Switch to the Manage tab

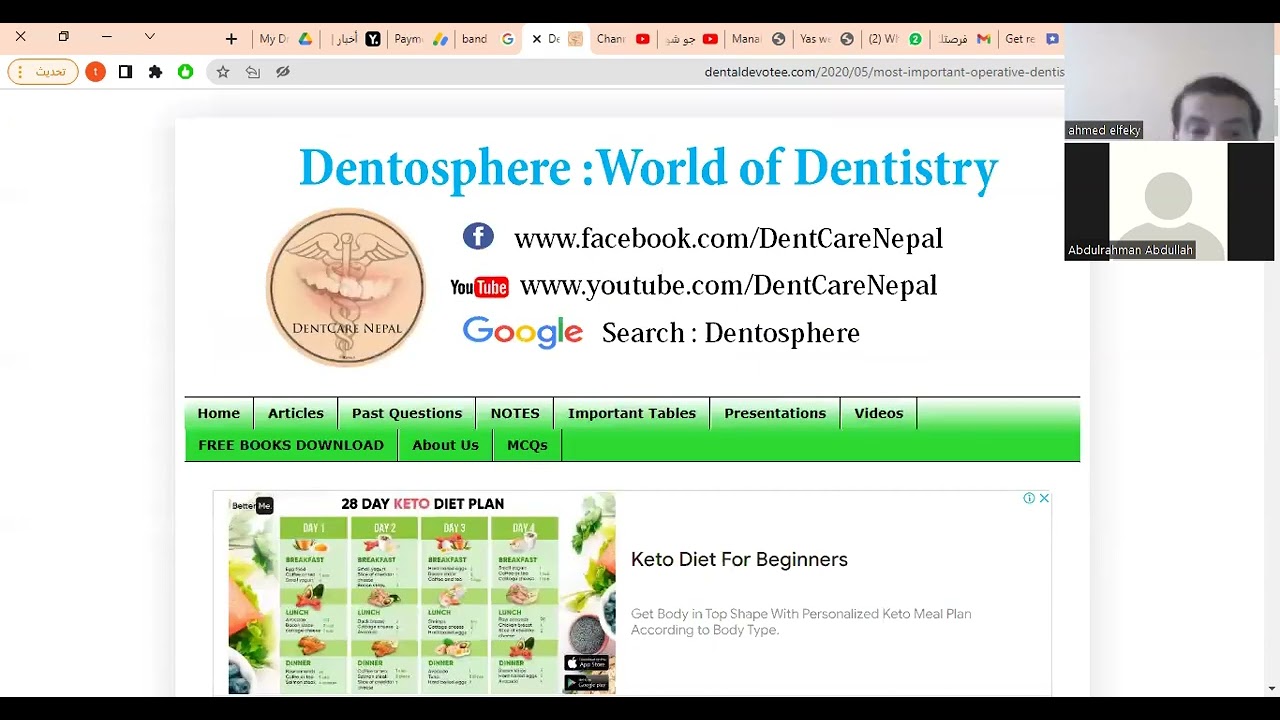pos(758,39)
